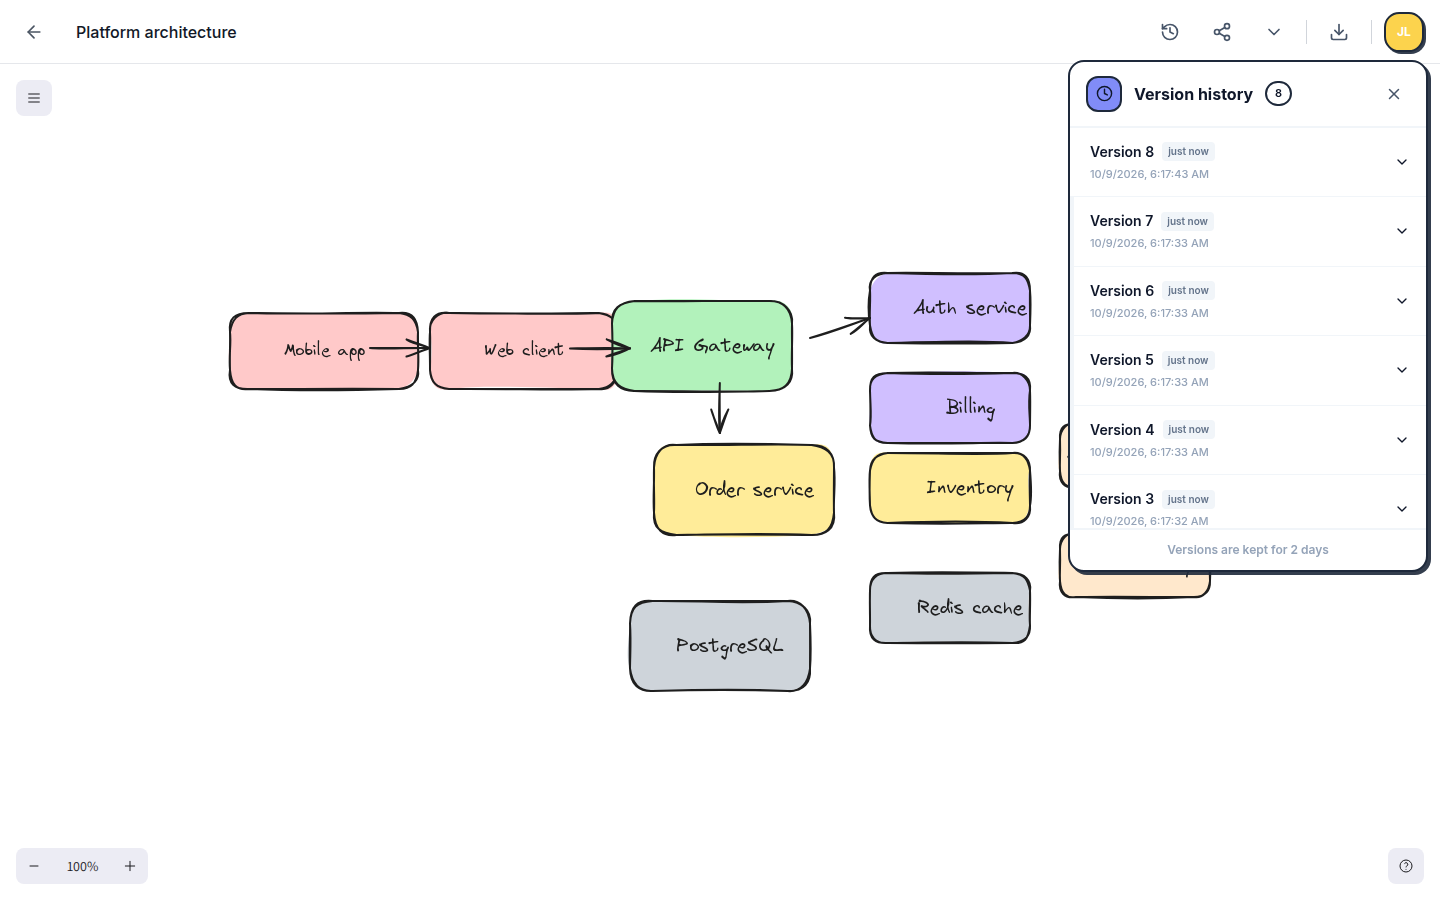The image size is (1440, 900).
Task: Expand Version 6 chevron
Action: [1402, 301]
